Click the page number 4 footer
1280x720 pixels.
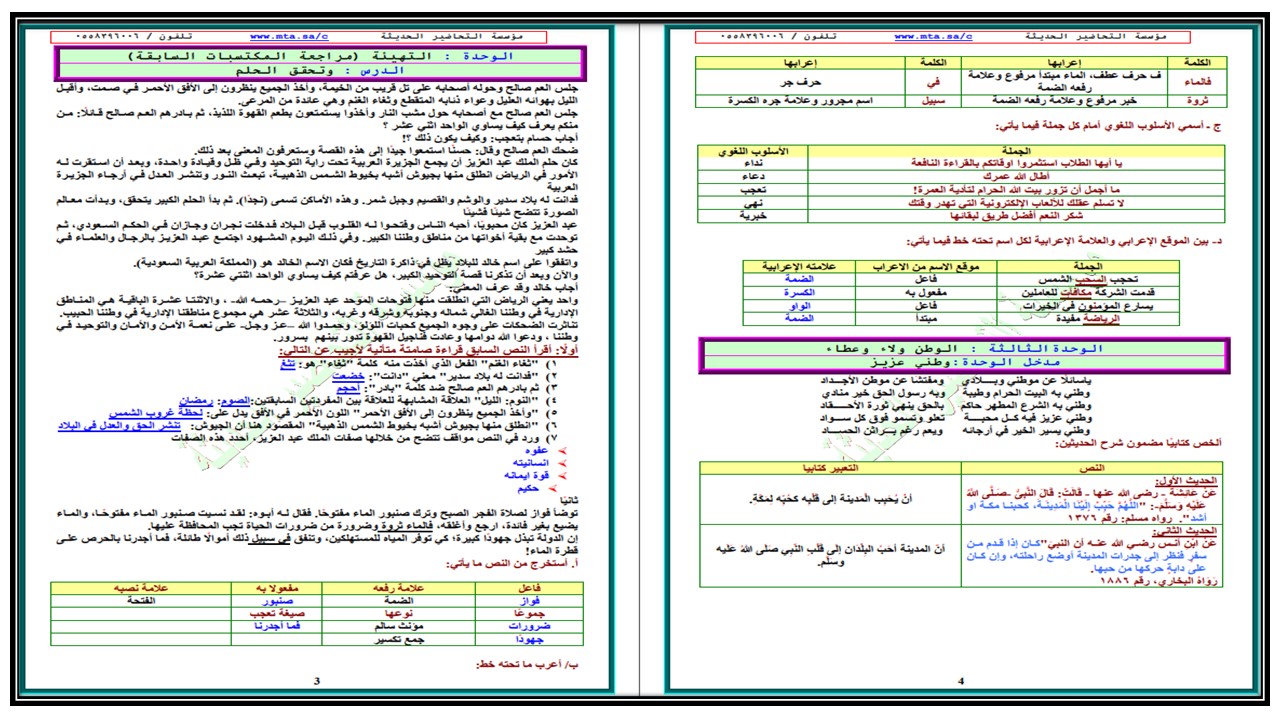coord(960,681)
